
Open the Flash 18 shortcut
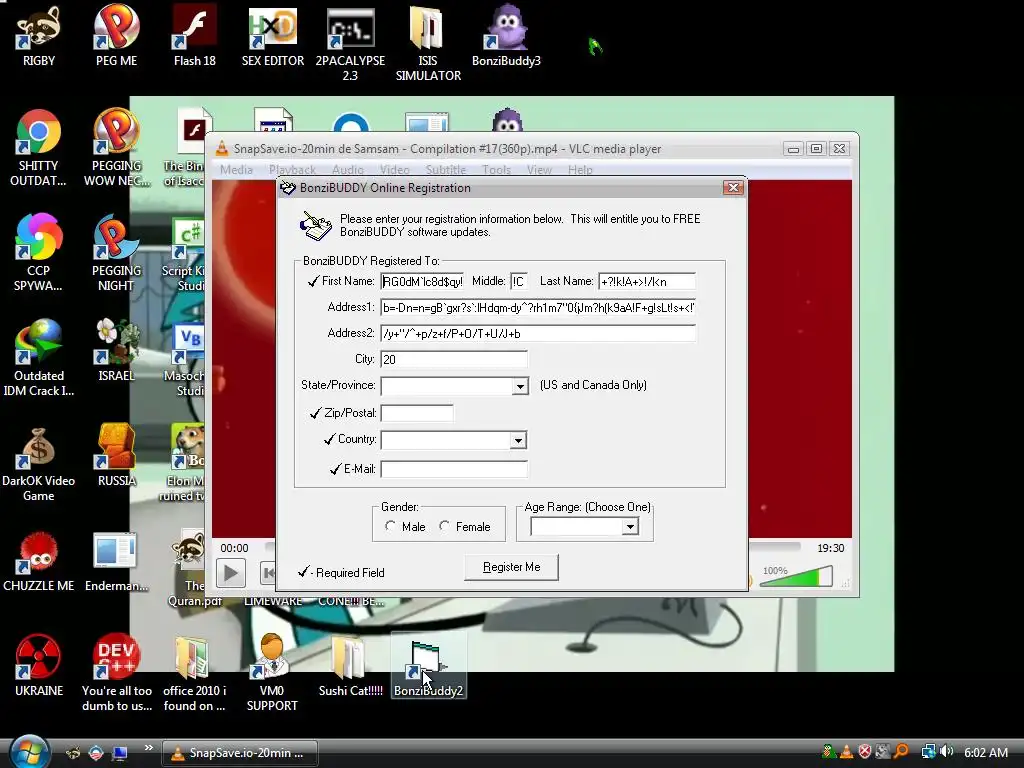coord(194,37)
